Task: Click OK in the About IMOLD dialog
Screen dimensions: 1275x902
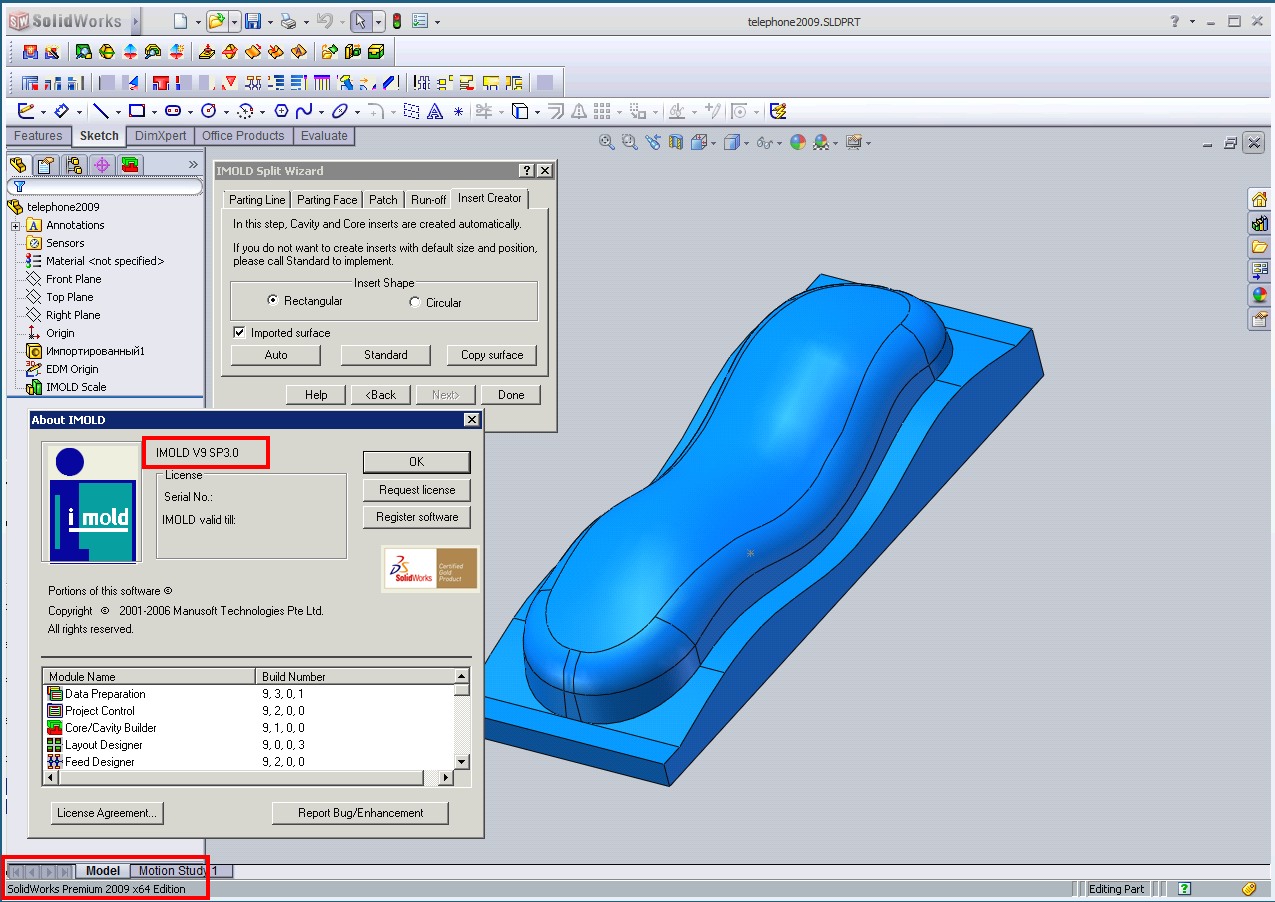Action: pos(416,462)
